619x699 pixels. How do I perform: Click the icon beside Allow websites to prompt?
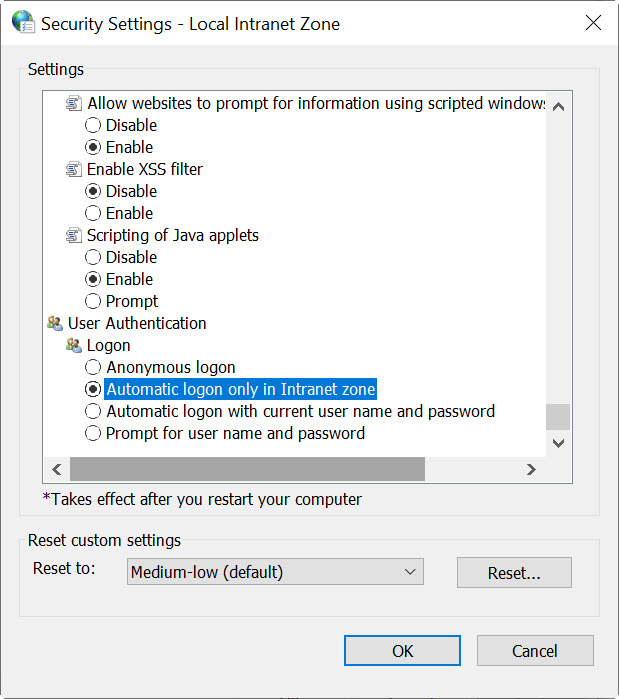(x=74, y=103)
